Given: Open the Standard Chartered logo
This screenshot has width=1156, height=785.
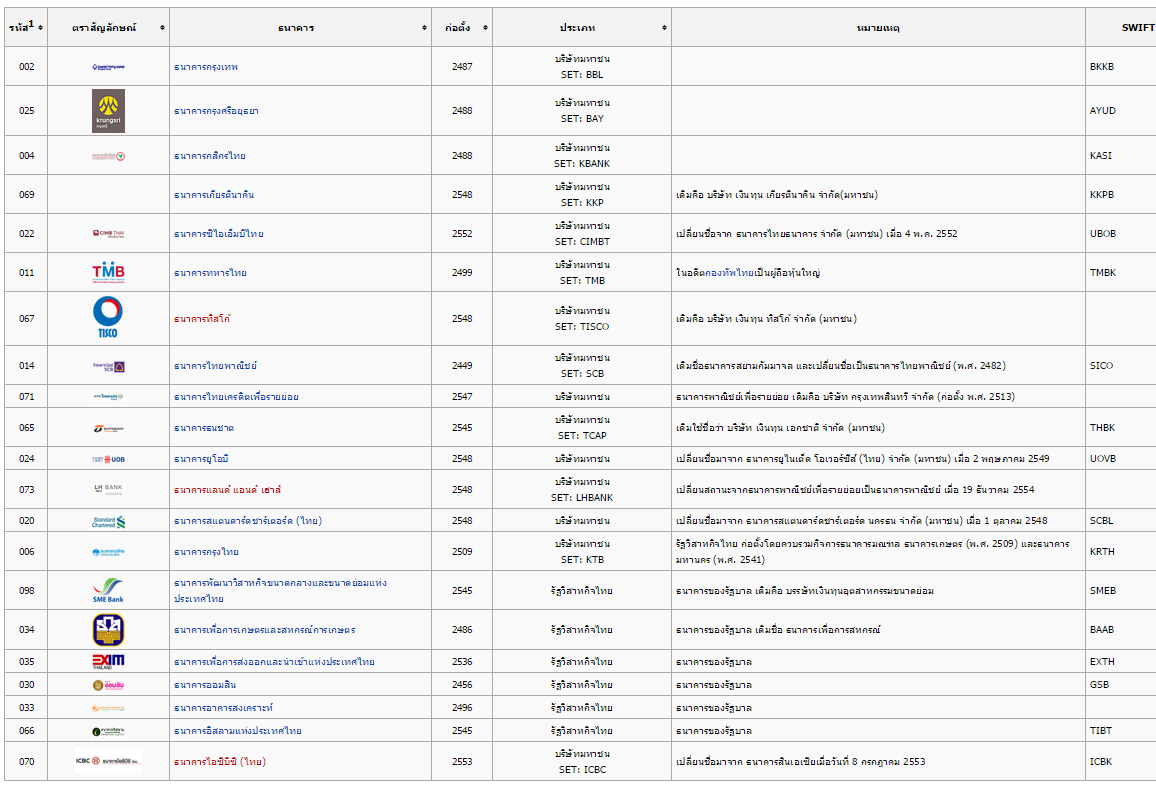Looking at the screenshot, I should [108, 521].
